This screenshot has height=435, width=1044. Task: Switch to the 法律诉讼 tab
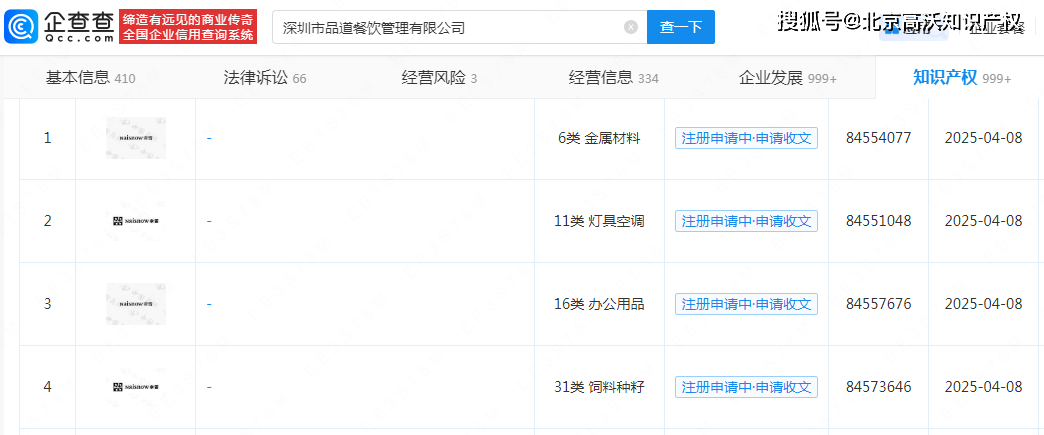pos(265,78)
